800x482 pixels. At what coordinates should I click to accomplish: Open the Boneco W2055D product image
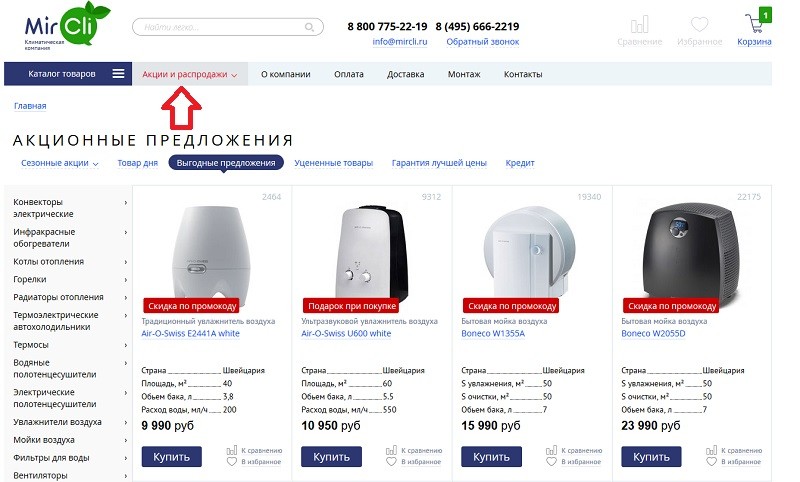[692, 253]
